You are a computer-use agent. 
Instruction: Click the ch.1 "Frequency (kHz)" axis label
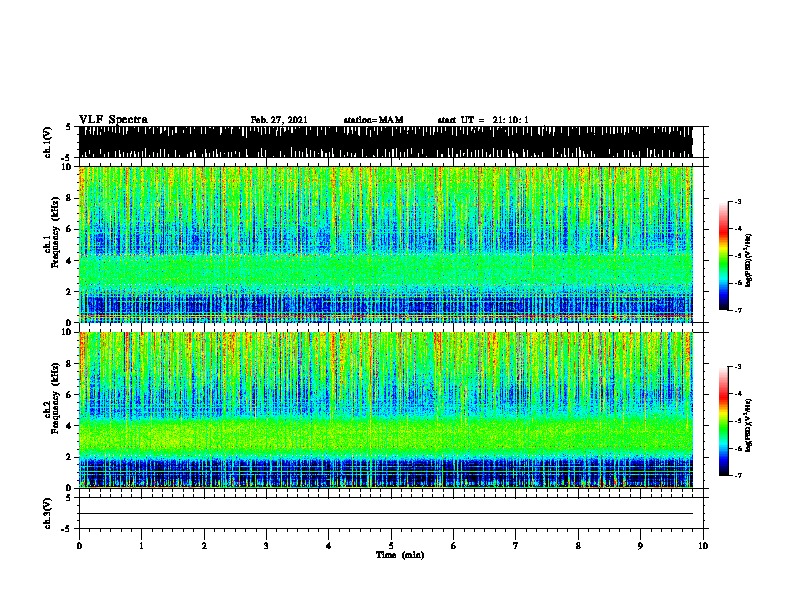click(55, 233)
